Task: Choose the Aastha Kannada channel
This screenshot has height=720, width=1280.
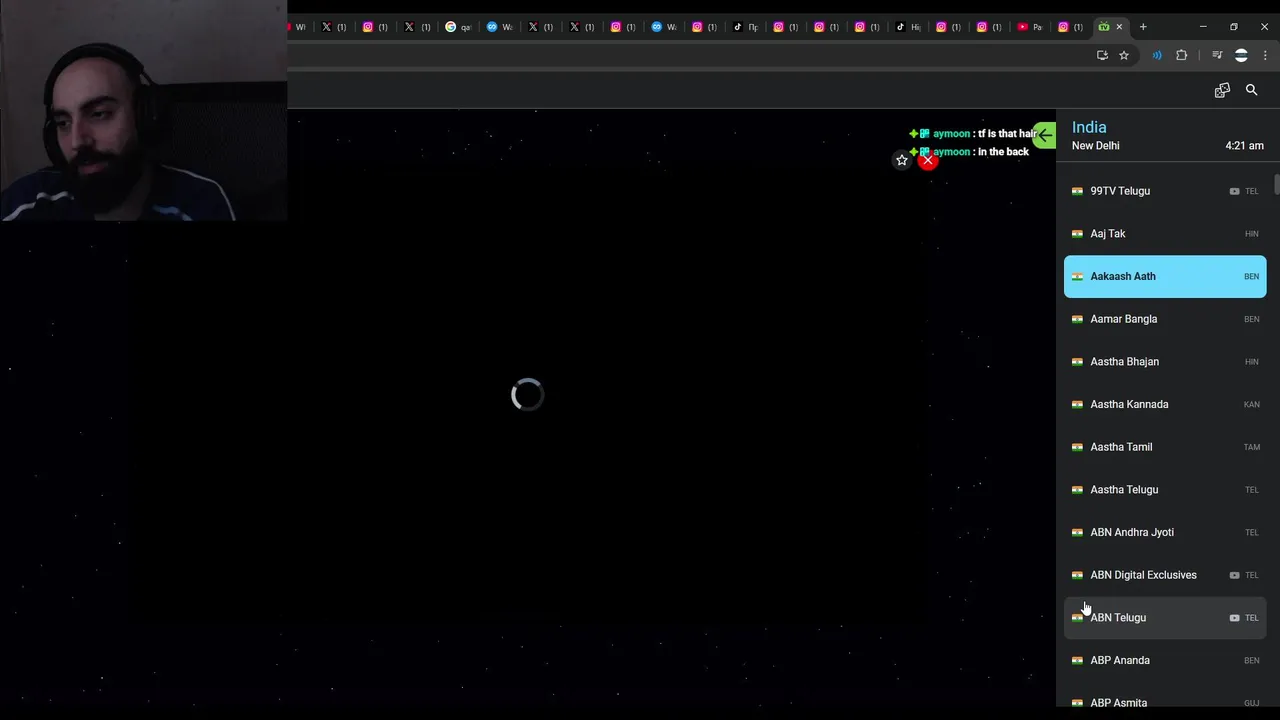Action: pyautogui.click(x=1165, y=404)
